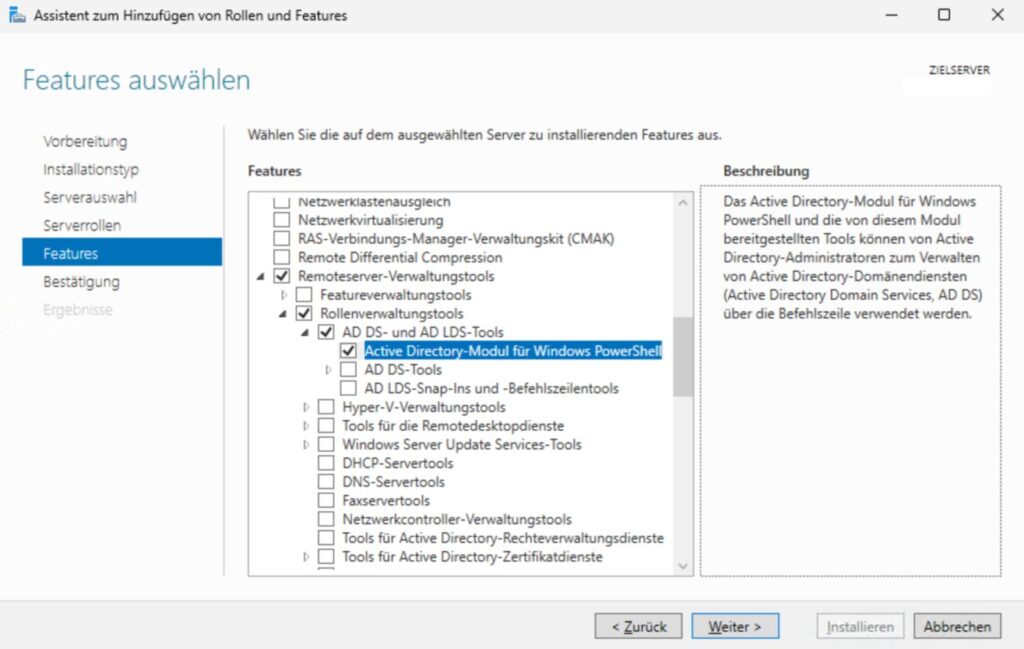The image size is (1024, 649).
Task: Check AD LDS-Snap-Ins und -Befehlszeilentools checkbox
Action: pos(348,388)
